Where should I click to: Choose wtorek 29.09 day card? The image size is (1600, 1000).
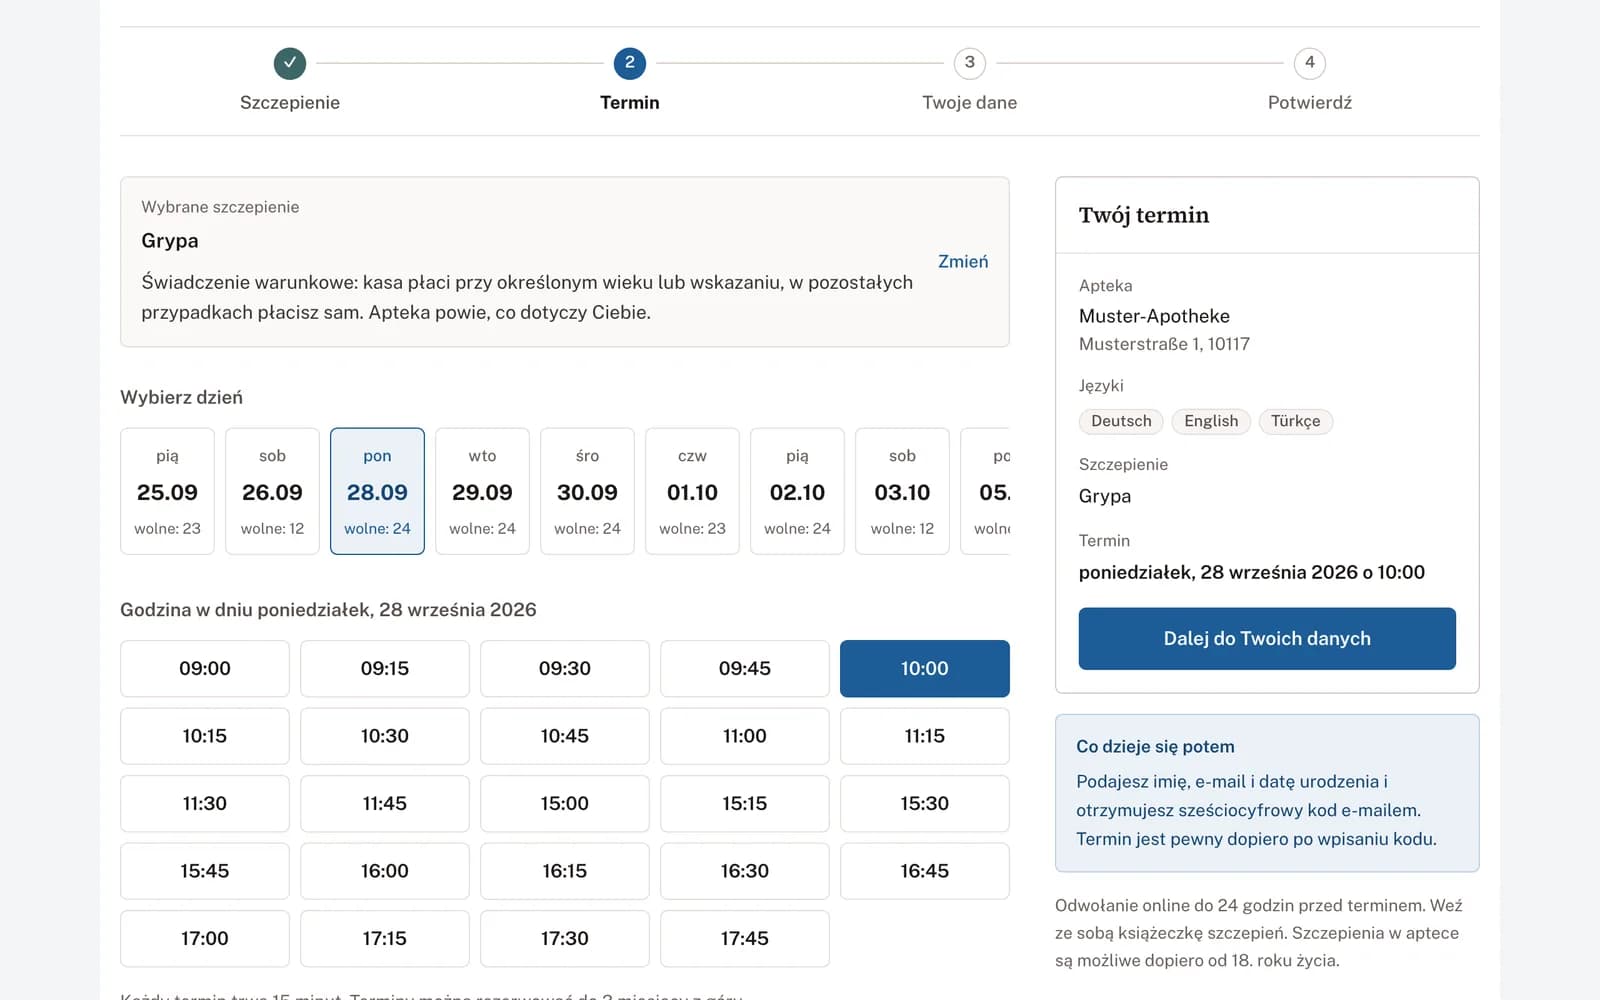pyautogui.click(x=482, y=491)
